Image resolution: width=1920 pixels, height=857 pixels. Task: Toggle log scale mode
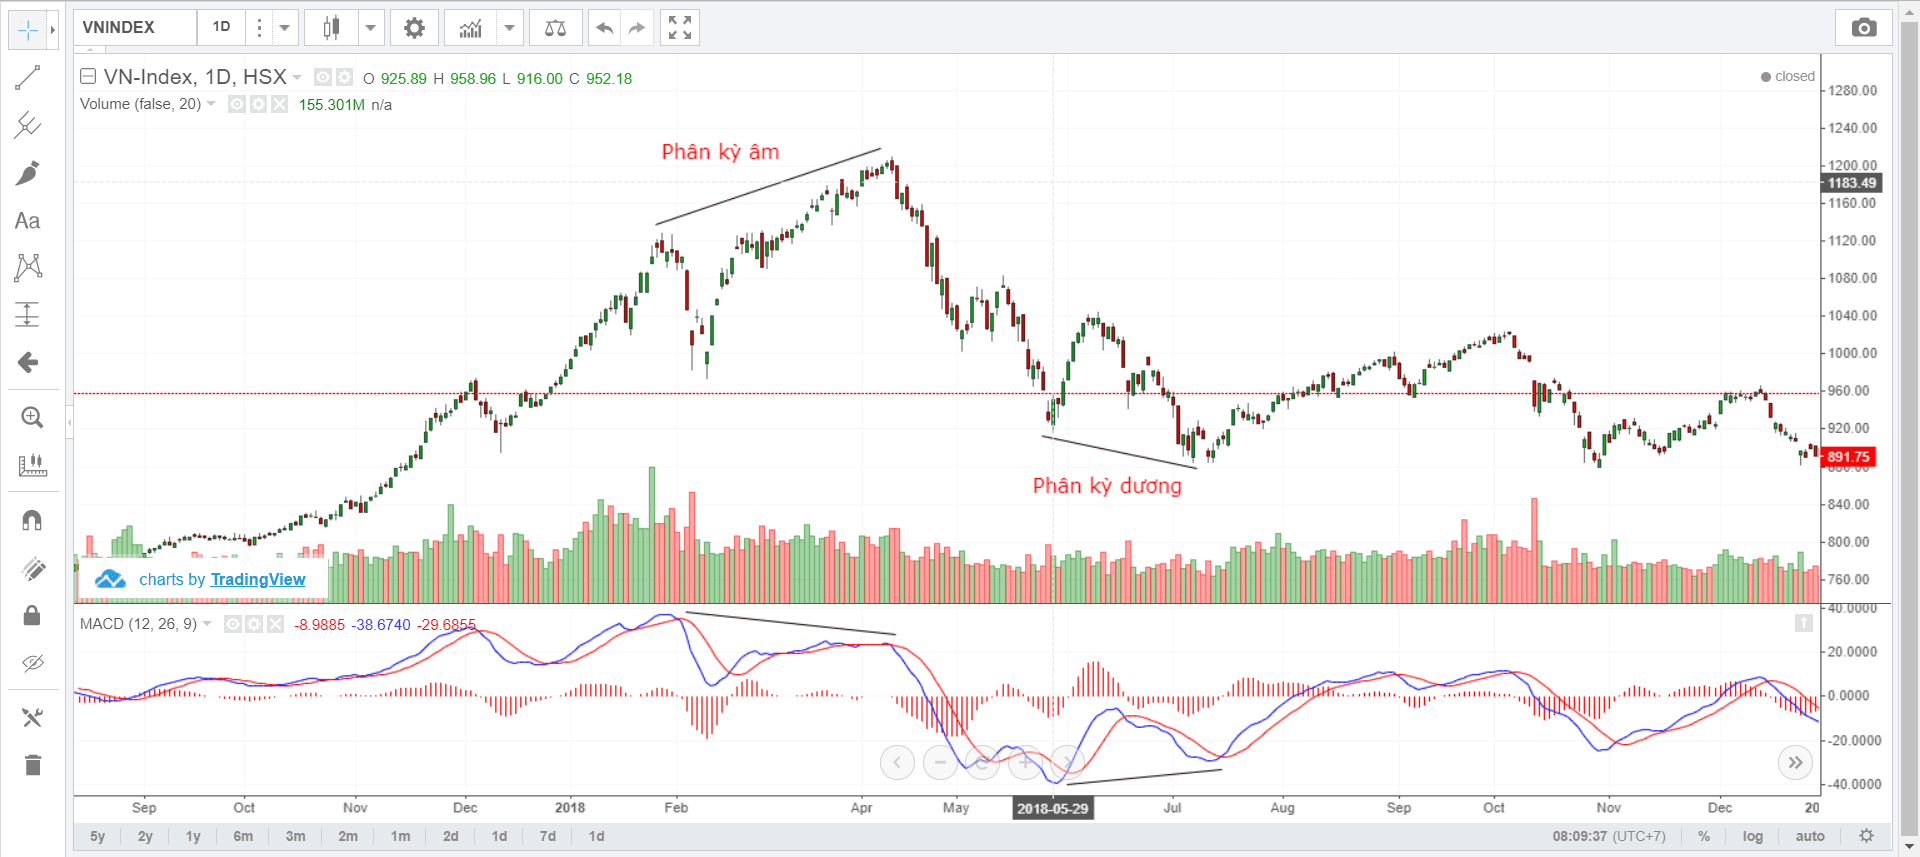click(x=1753, y=836)
